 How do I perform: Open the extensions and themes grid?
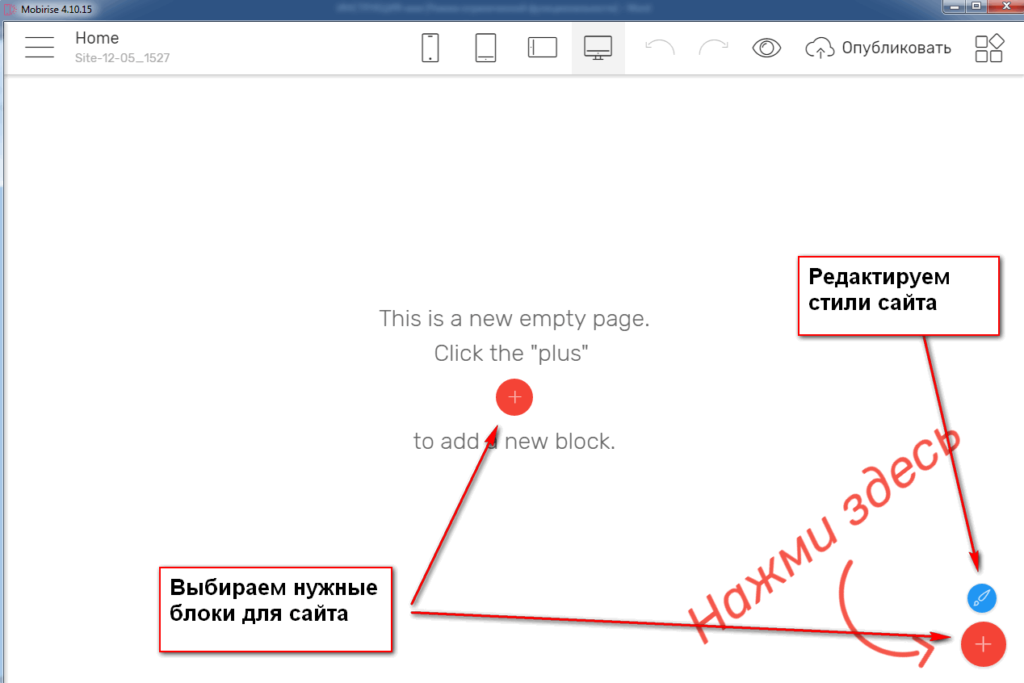(989, 48)
